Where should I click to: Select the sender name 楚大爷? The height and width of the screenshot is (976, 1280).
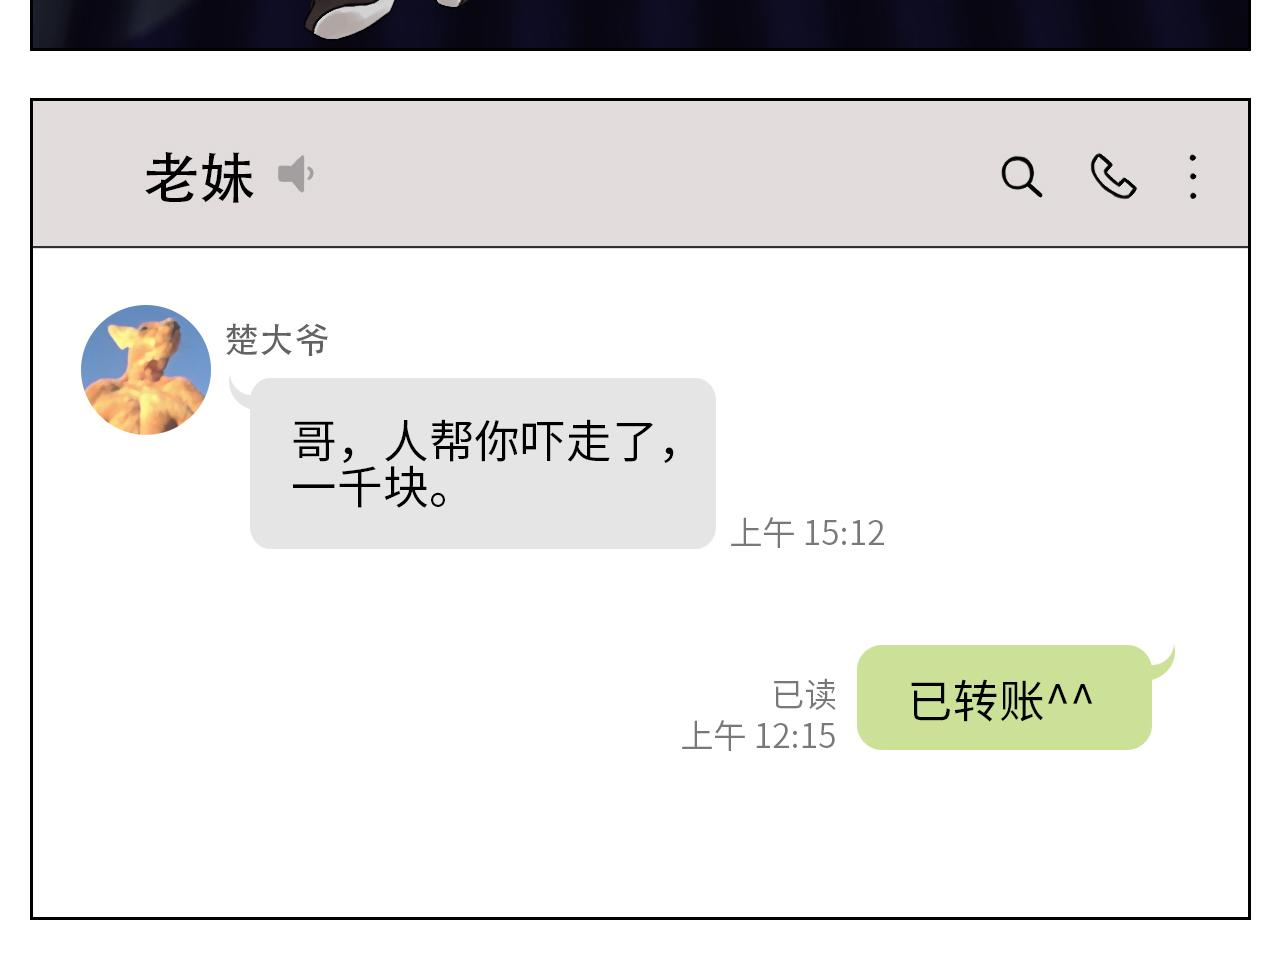(x=277, y=340)
